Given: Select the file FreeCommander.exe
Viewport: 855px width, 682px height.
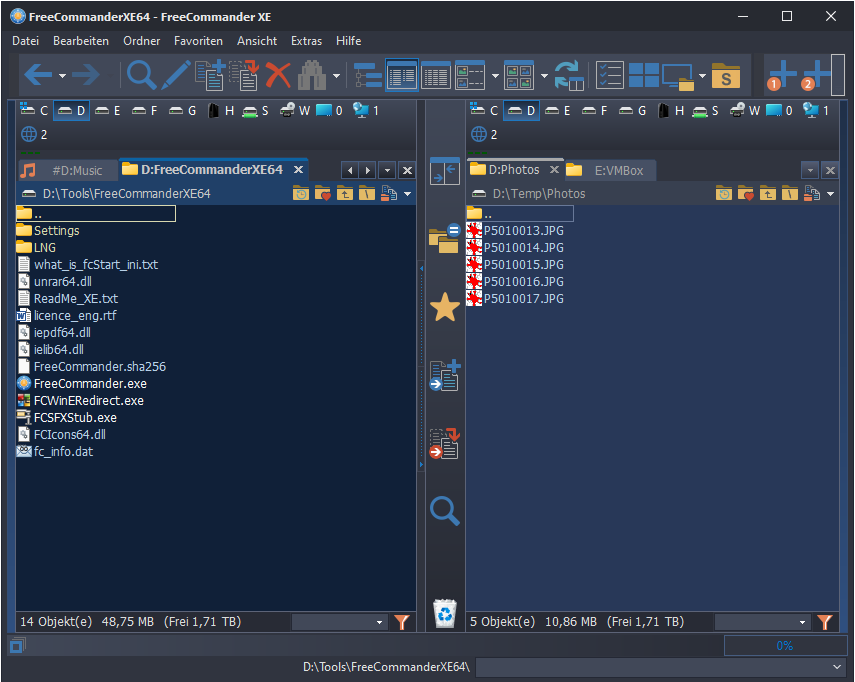Looking at the screenshot, I should tap(90, 384).
